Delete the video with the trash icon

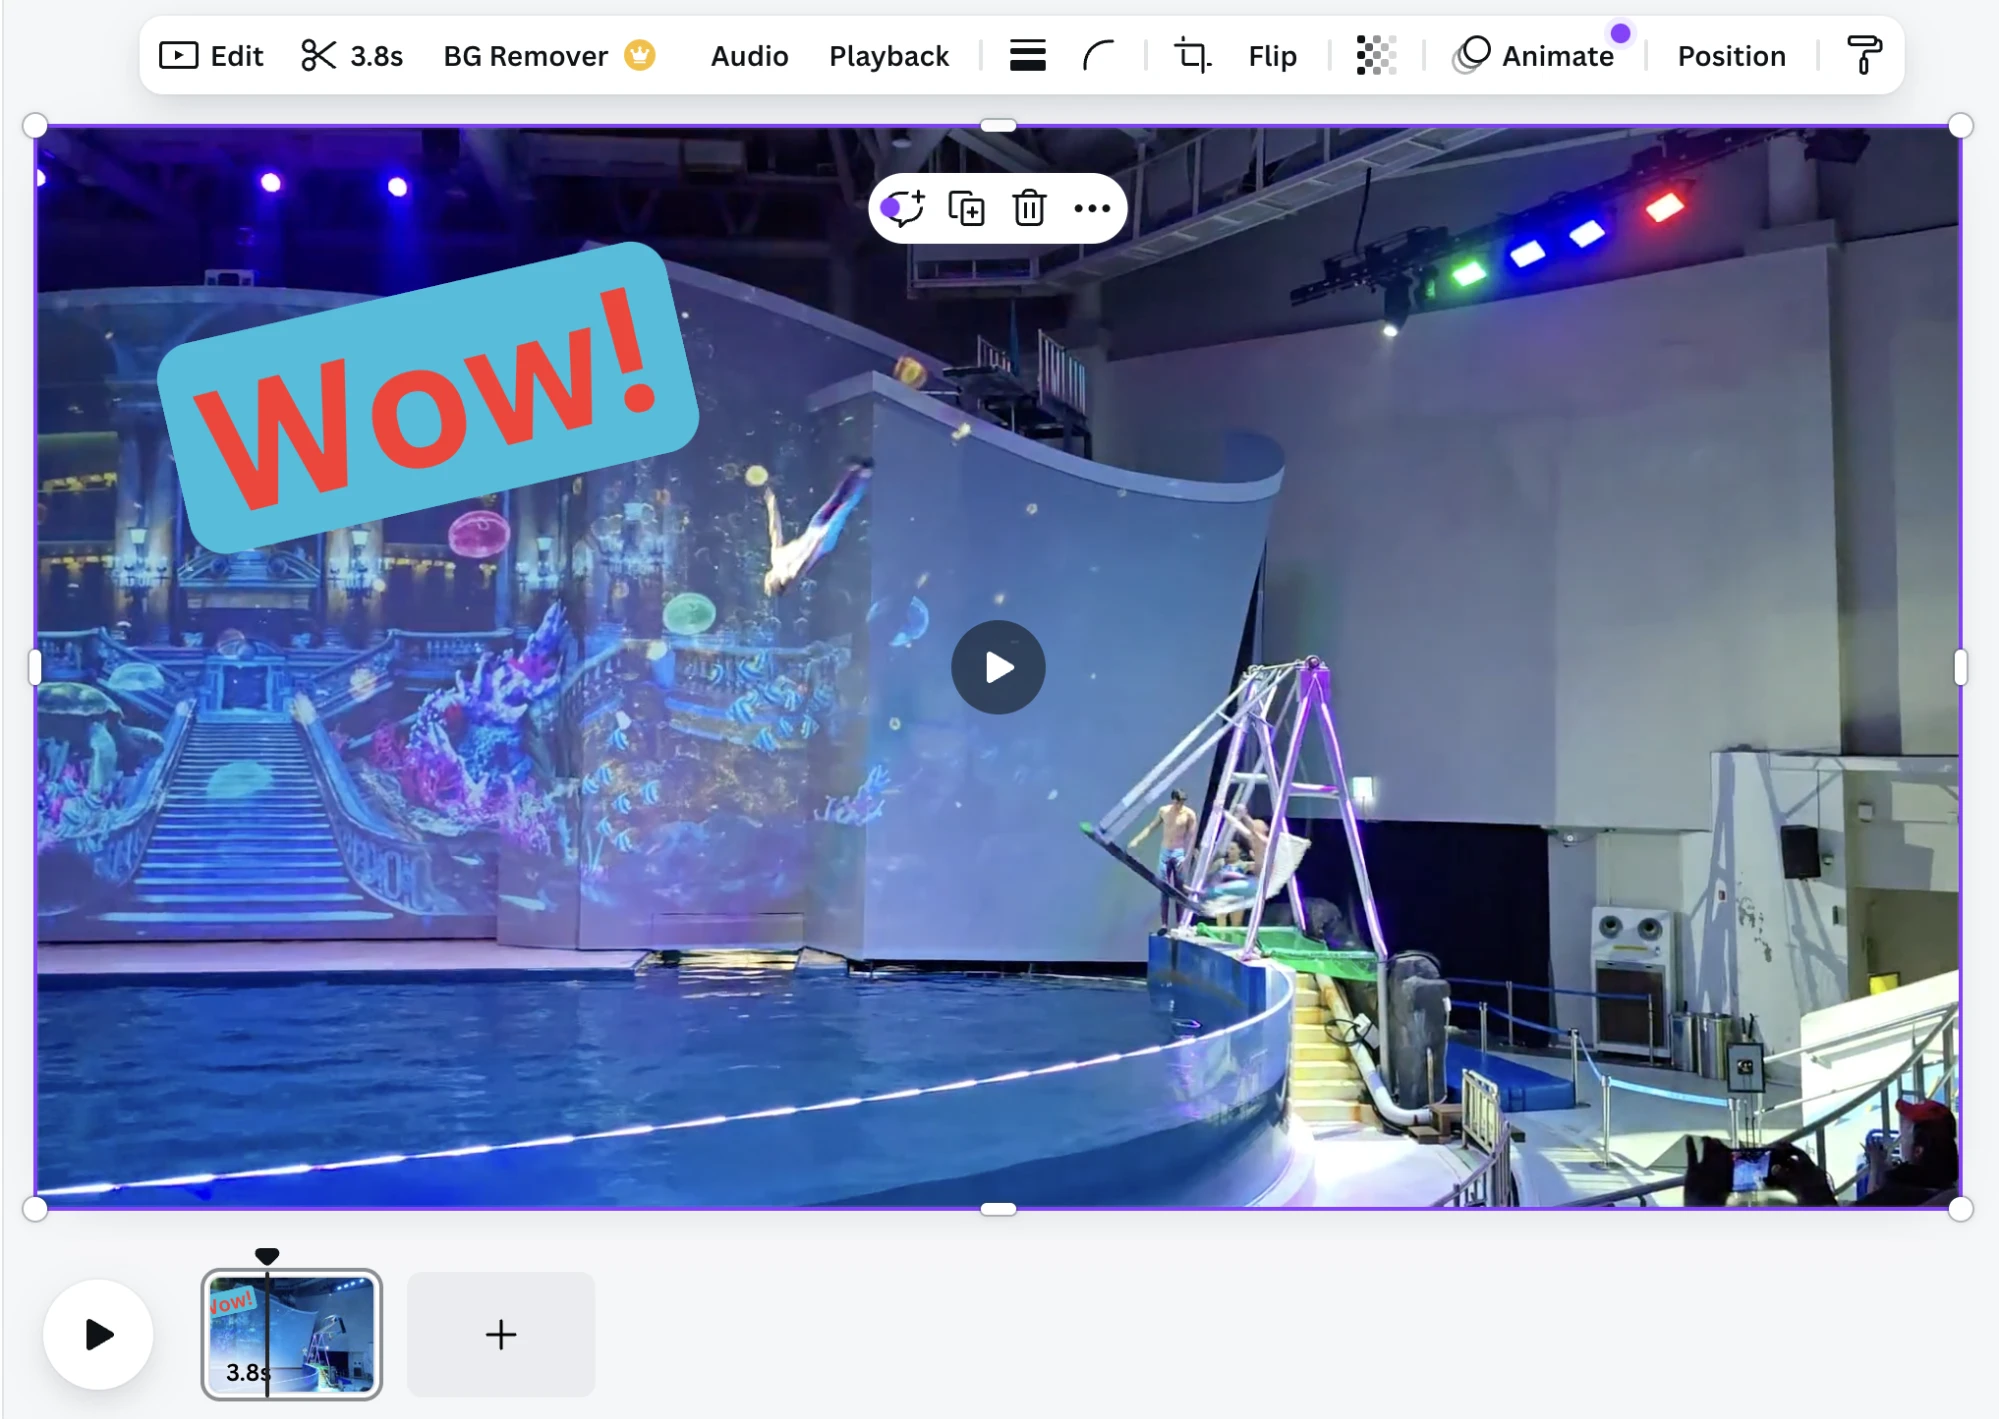(1029, 208)
